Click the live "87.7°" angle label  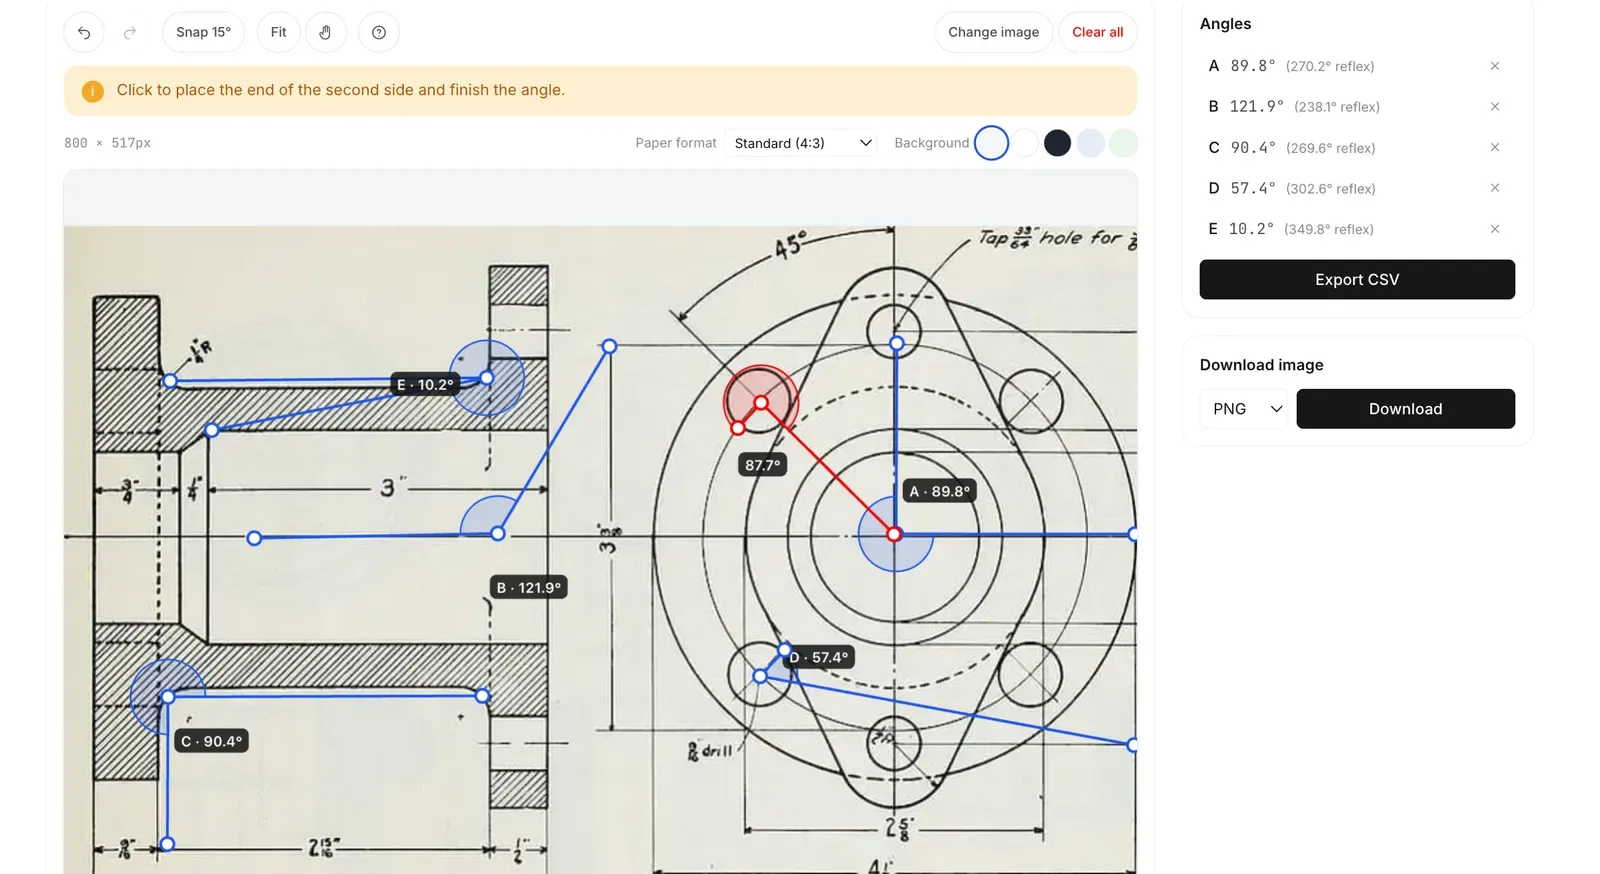(x=762, y=465)
